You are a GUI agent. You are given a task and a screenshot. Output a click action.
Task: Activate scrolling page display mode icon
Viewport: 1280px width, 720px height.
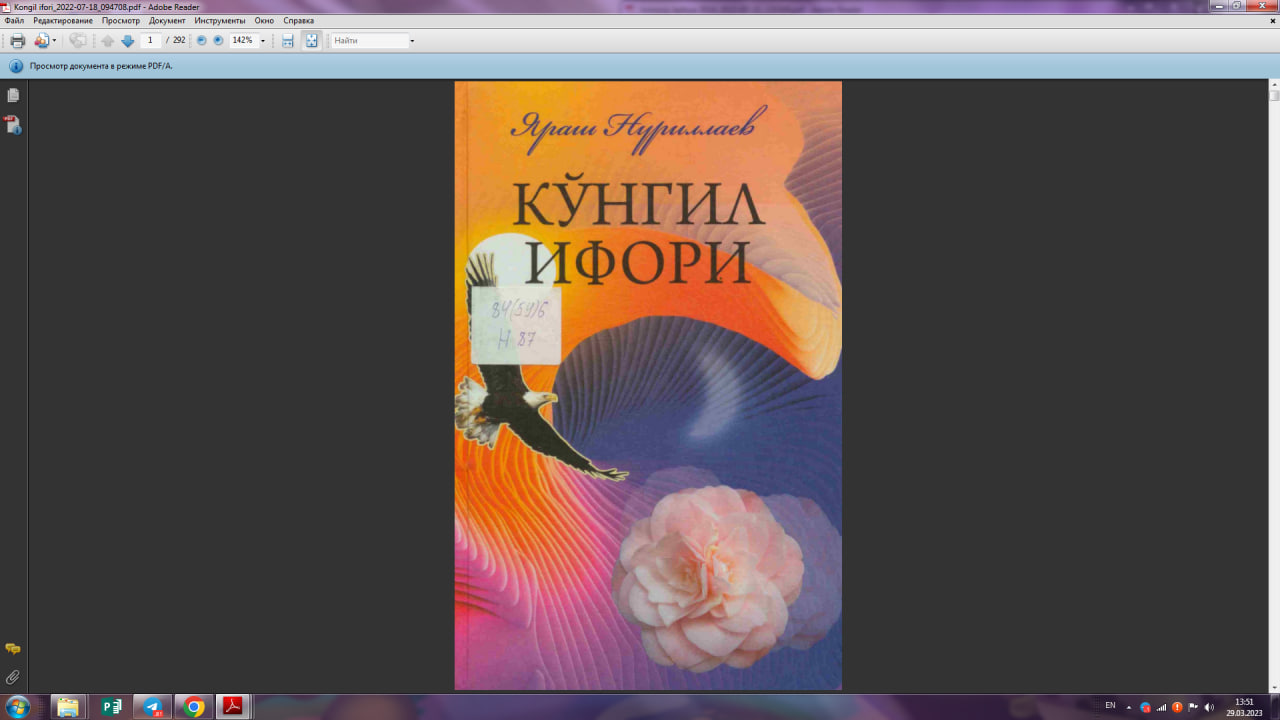287,41
